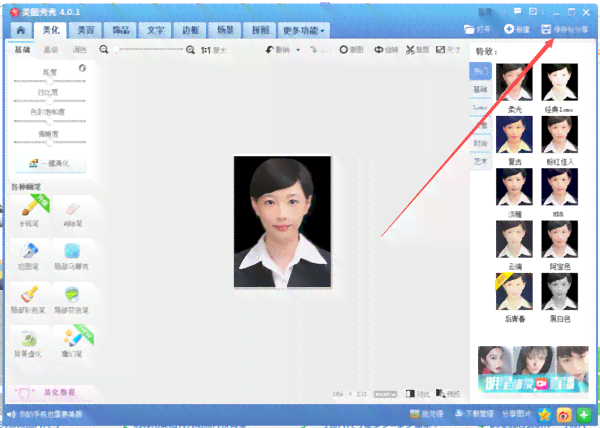The height and width of the screenshot is (428, 600).
Task: Reset adjustments with the circular arrow icon
Action: tap(82, 68)
